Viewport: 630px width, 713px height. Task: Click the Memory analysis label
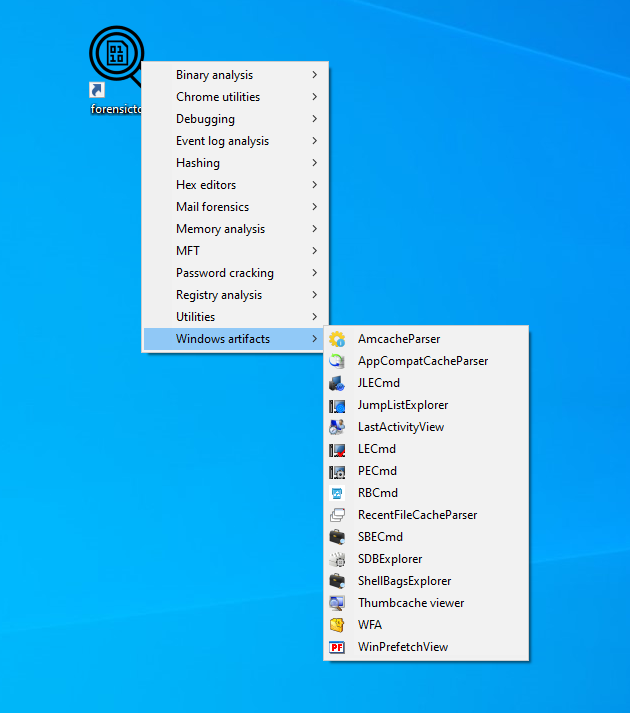pyautogui.click(x=220, y=229)
